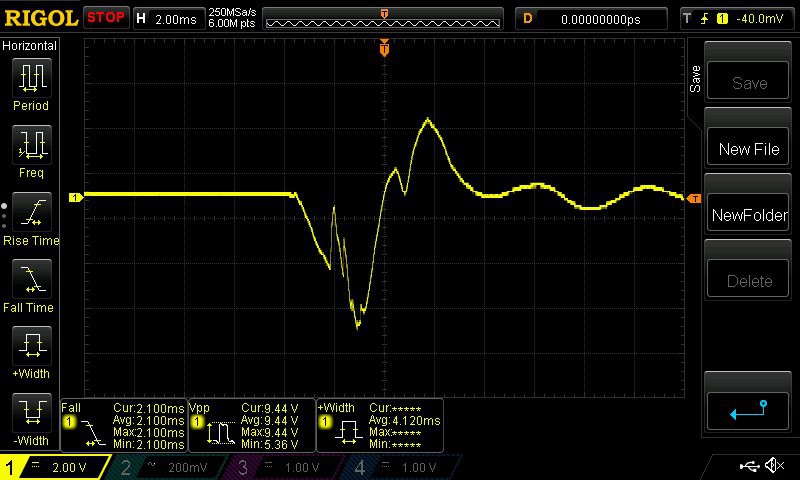Click the Horizontal menu title label
This screenshot has width=800, height=480.
click(30, 46)
